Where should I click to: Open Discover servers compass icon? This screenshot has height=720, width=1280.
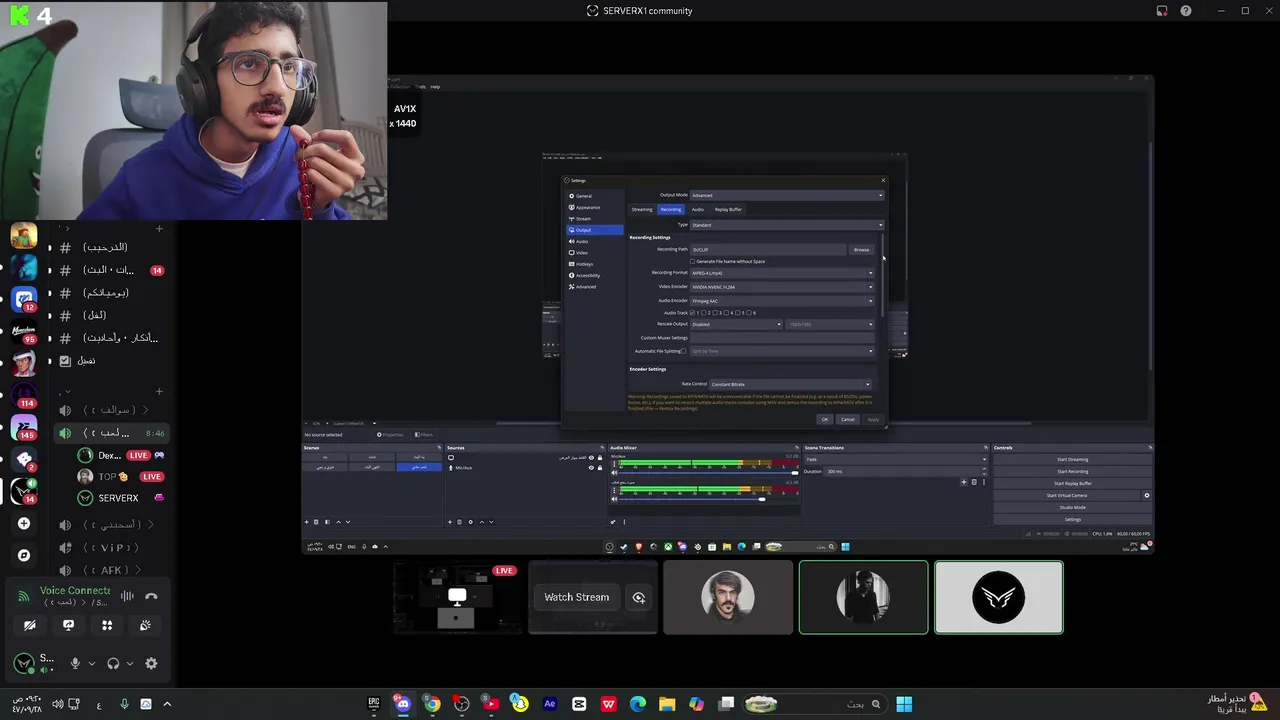click(x=24, y=555)
